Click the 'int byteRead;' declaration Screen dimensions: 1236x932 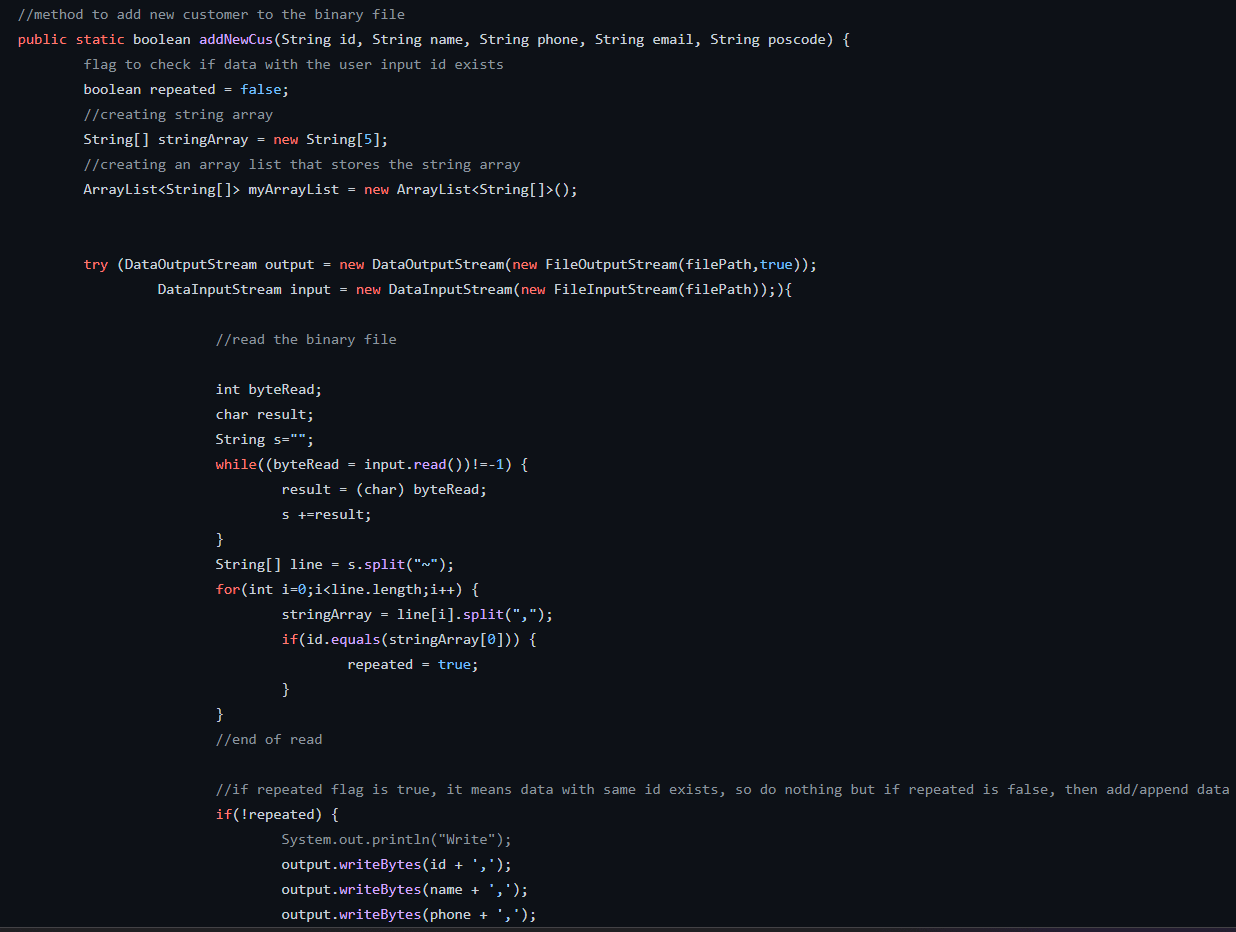(269, 389)
